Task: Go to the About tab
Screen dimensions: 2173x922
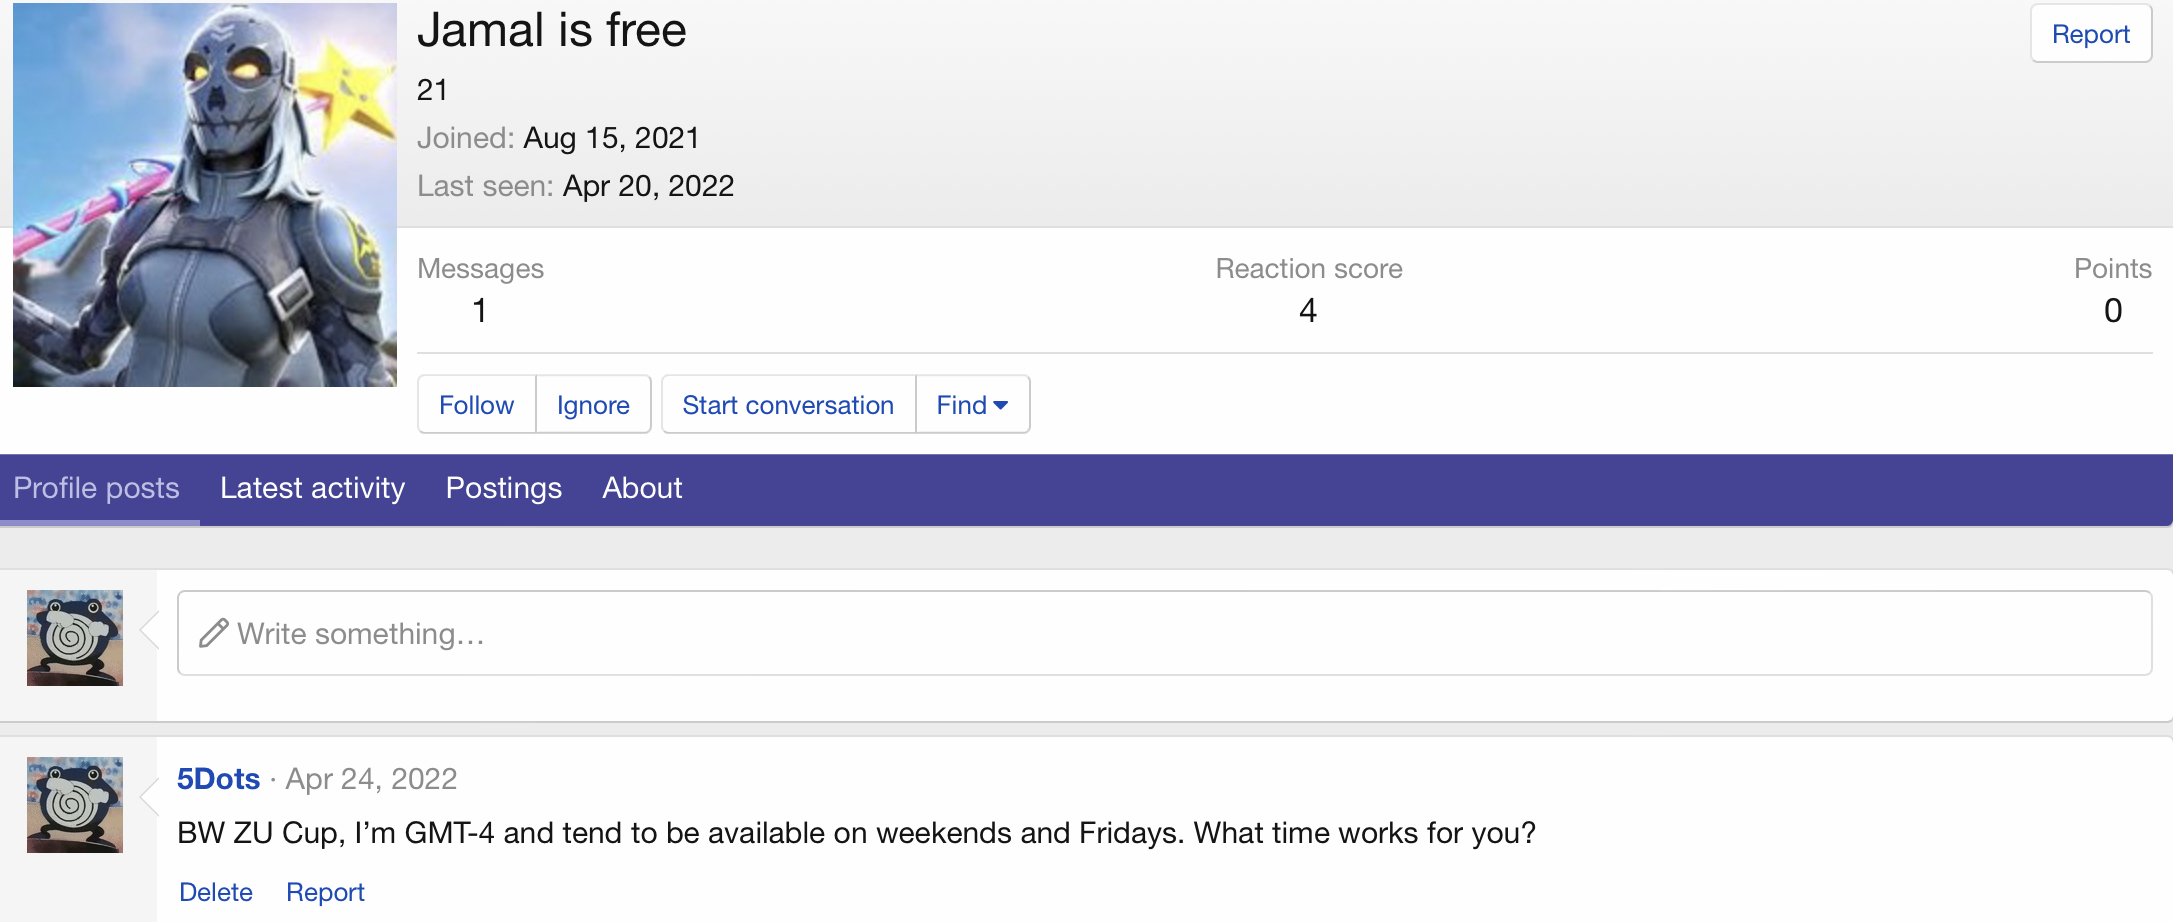Action: click(x=642, y=488)
